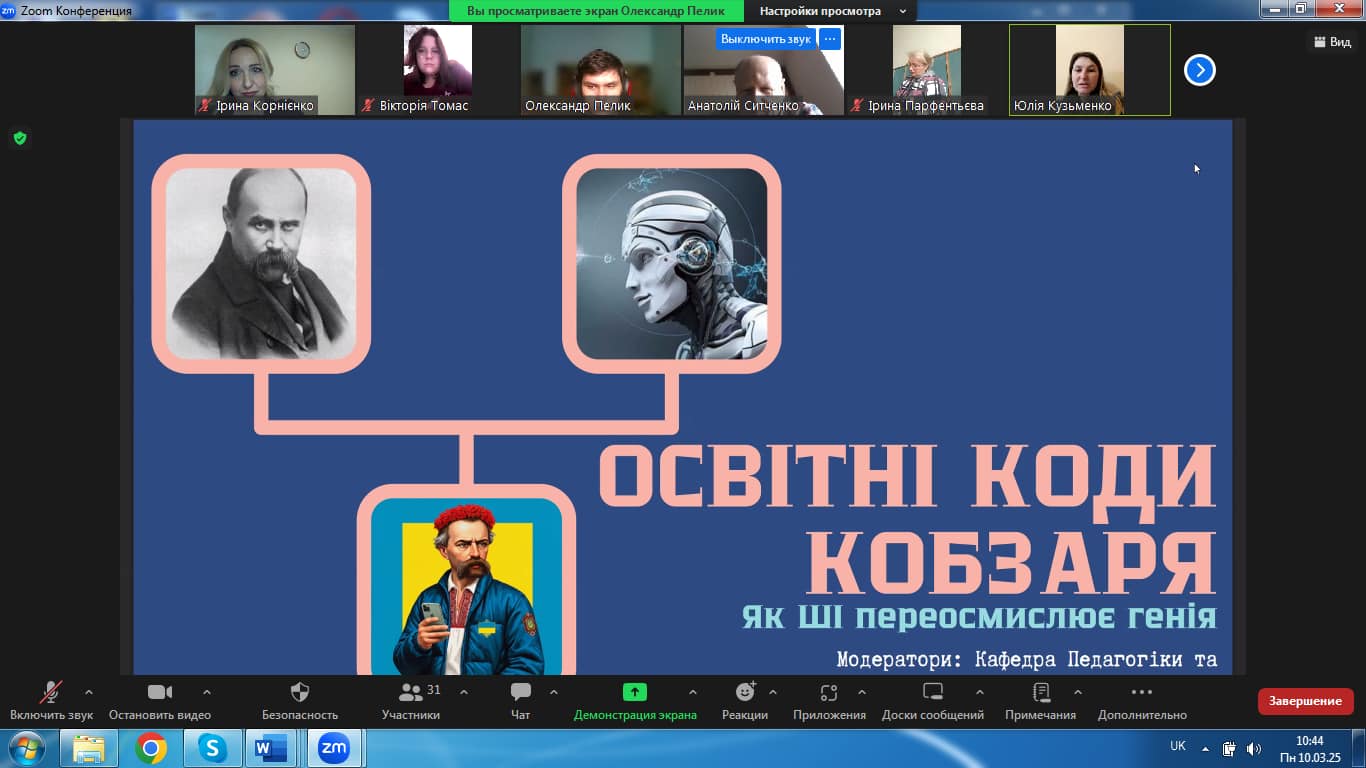Open Google Chrome from taskbar
This screenshot has width=1366, height=768.
[151, 748]
